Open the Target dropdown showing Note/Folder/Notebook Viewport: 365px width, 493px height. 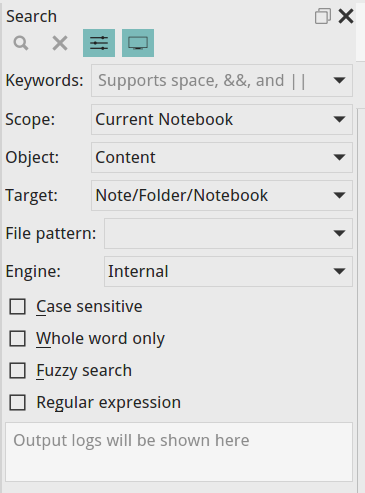(x=222, y=195)
